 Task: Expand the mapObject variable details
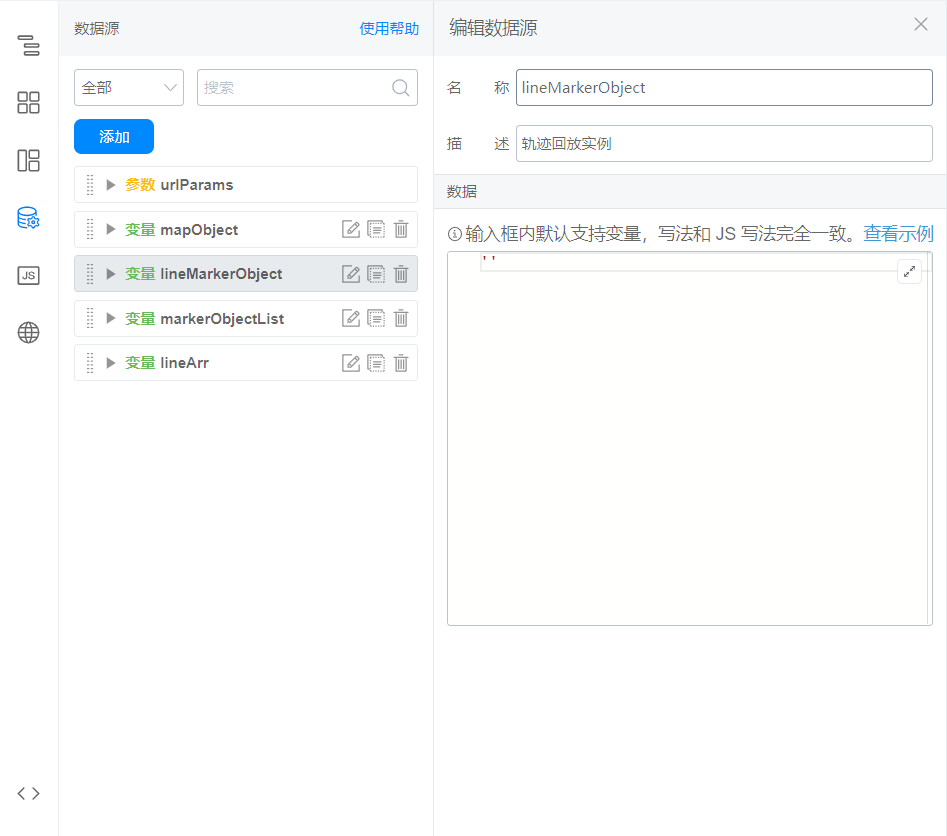111,230
